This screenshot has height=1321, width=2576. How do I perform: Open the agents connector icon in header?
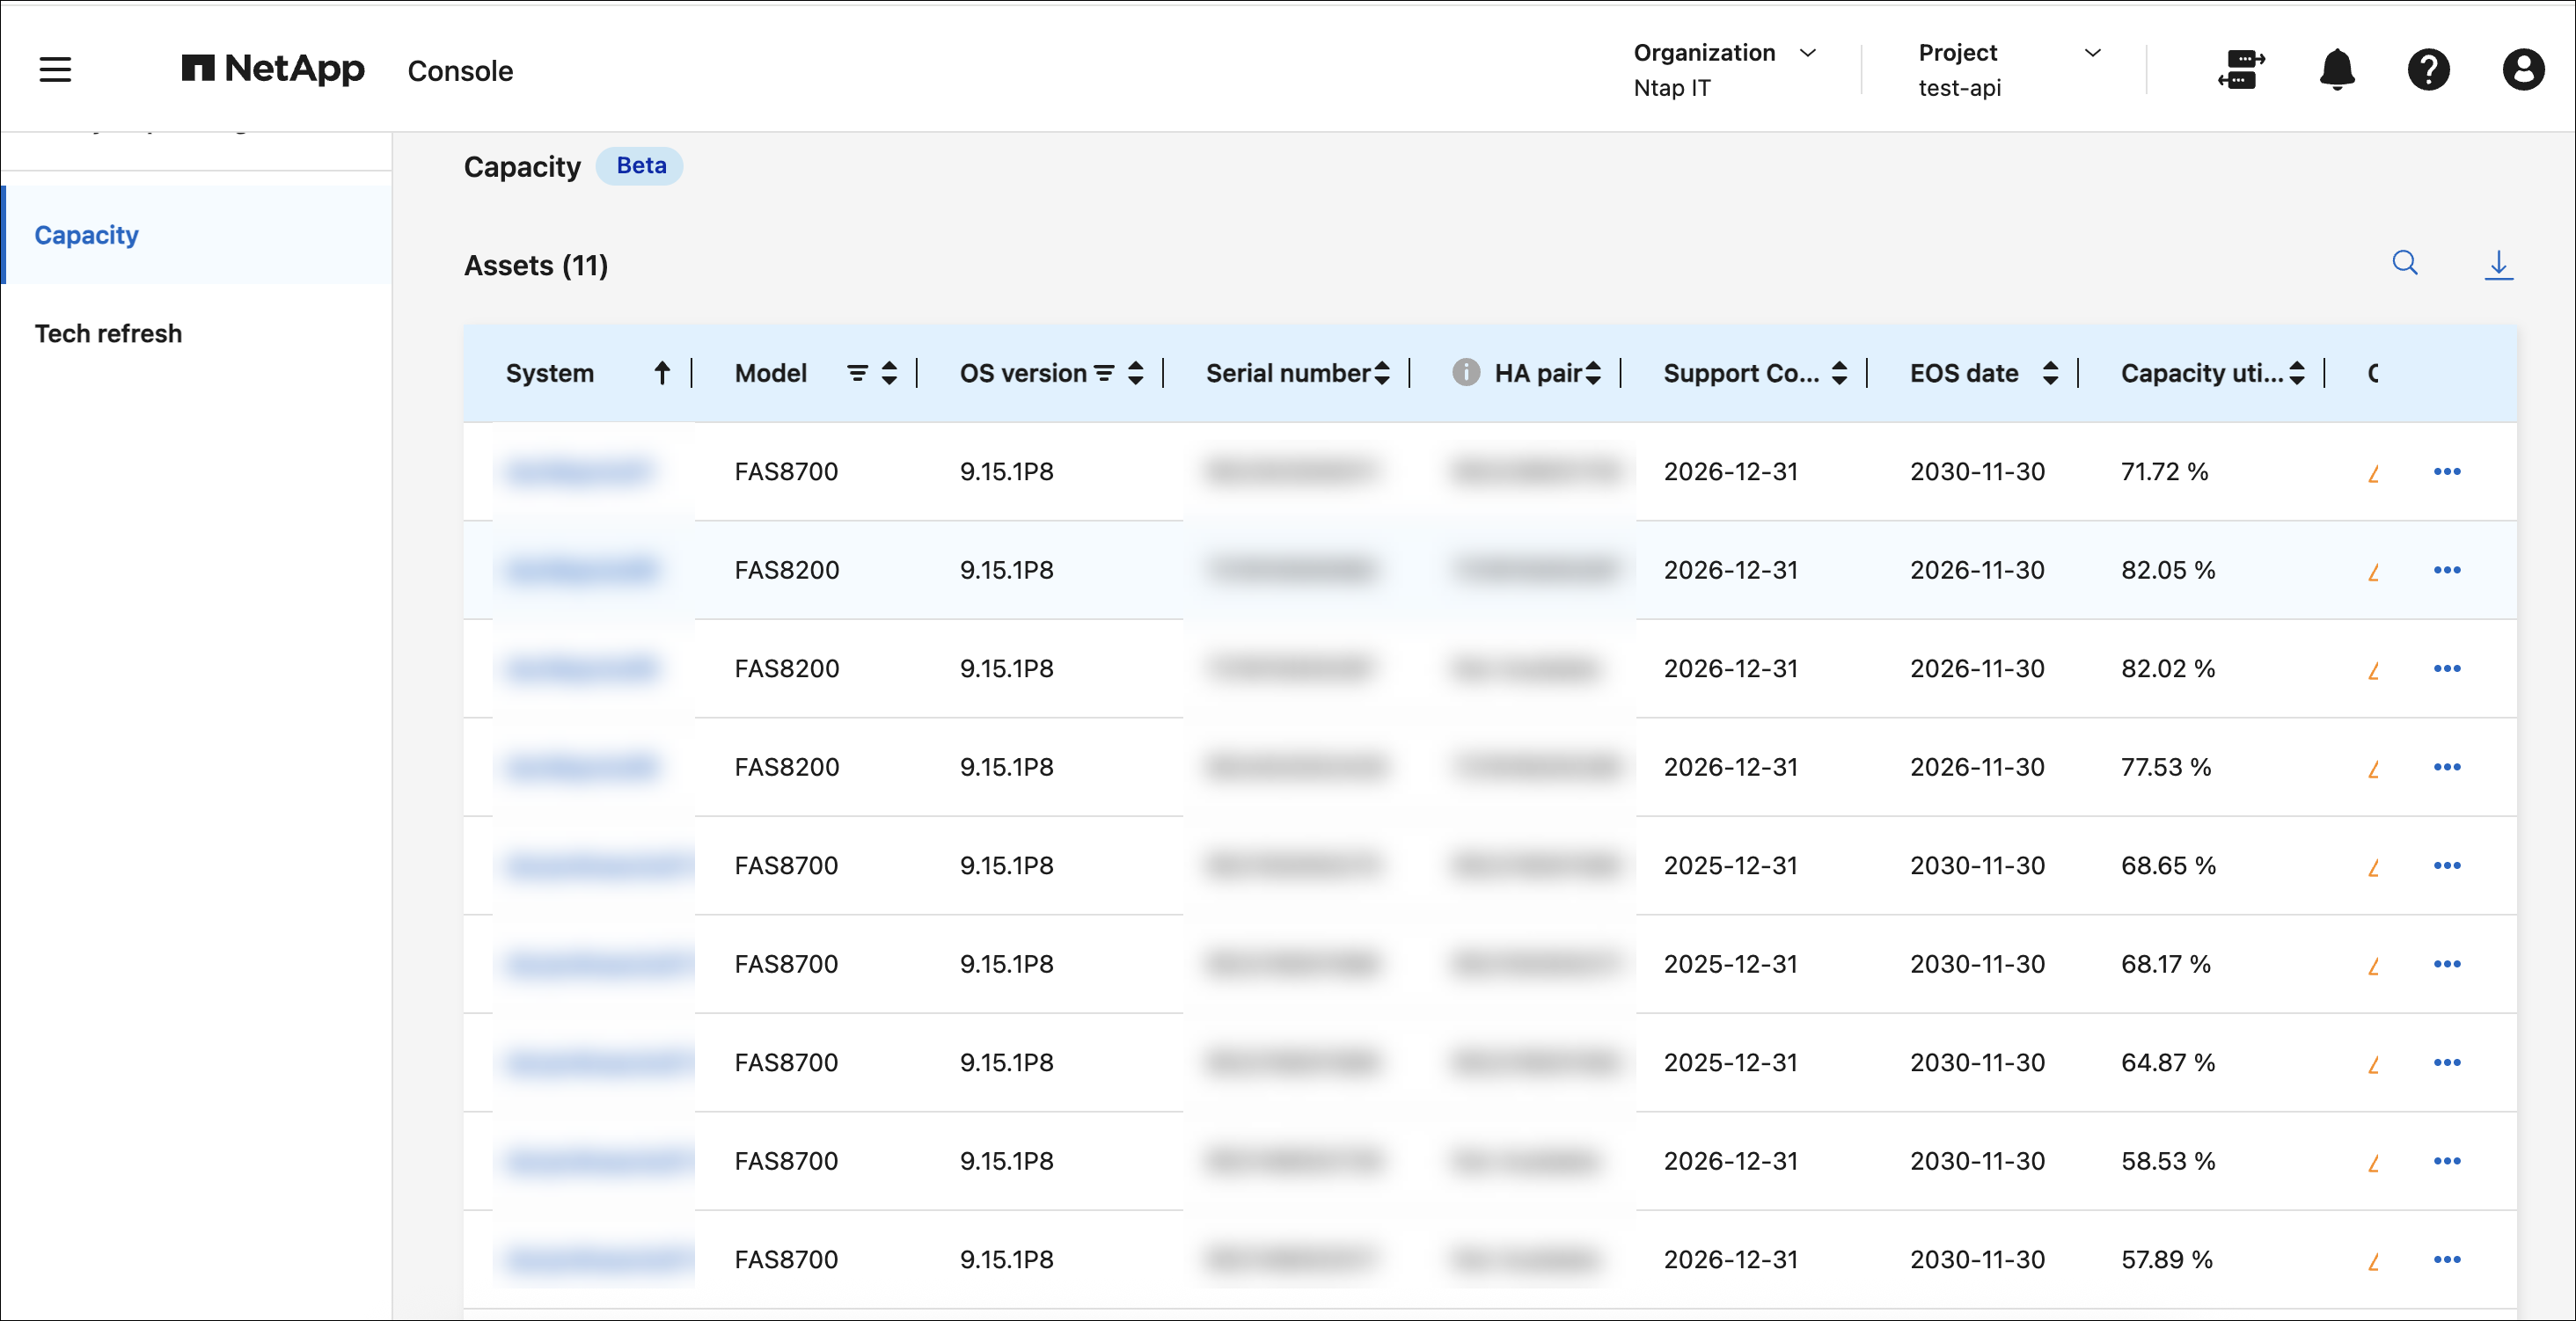coord(2241,70)
